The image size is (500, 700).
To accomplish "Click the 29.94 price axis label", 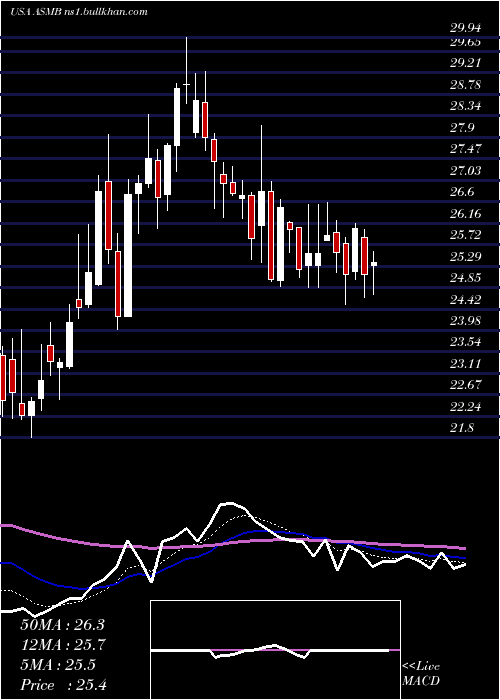I will (x=466, y=29).
